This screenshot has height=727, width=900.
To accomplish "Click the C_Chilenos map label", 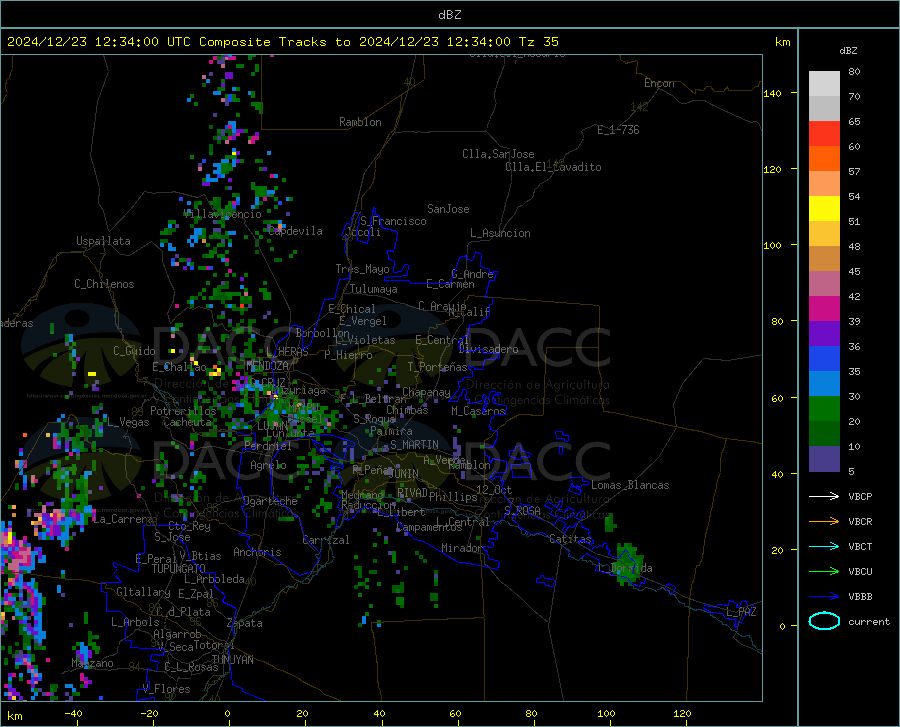I will (104, 284).
